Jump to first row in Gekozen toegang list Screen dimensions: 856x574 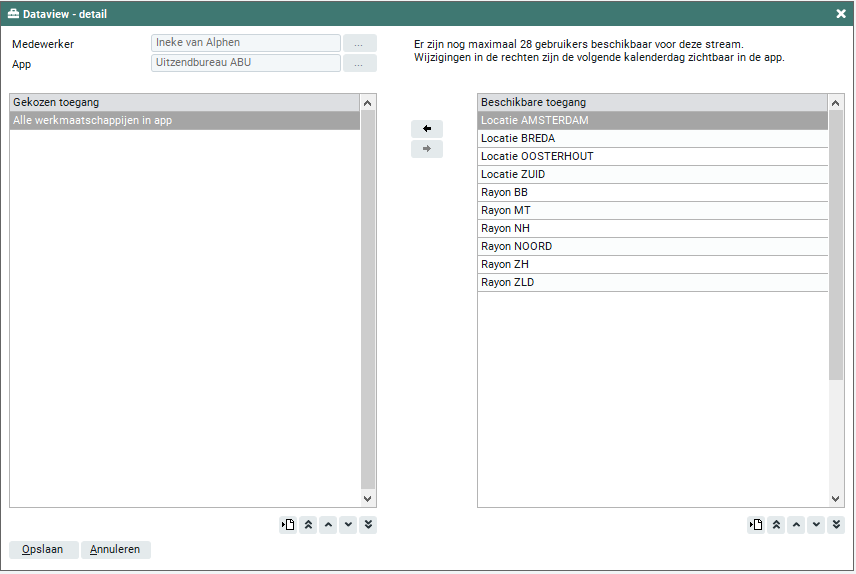(x=308, y=525)
